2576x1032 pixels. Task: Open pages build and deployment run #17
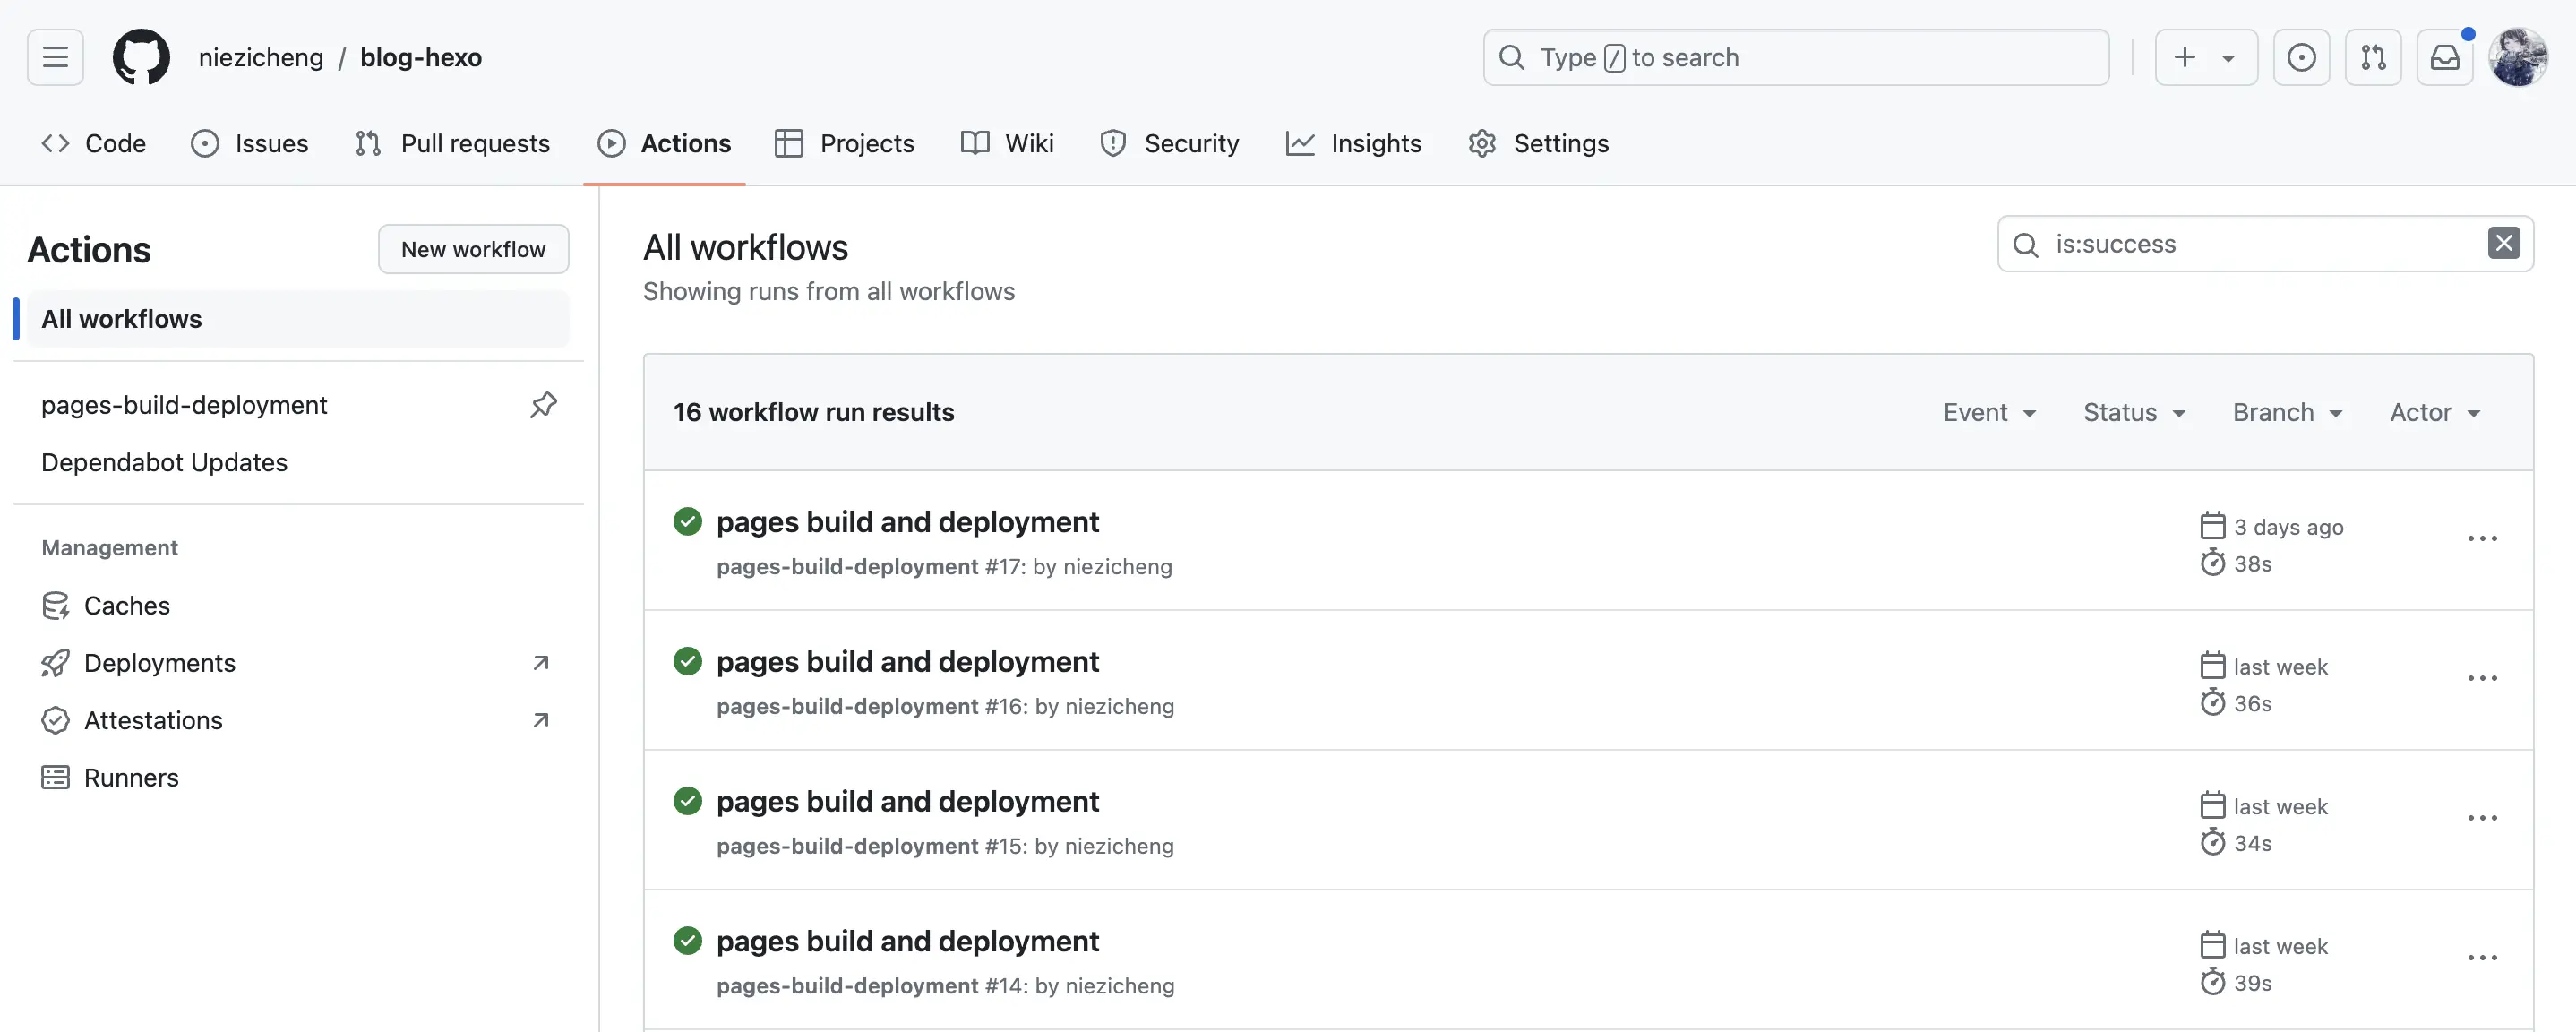pyautogui.click(x=907, y=522)
